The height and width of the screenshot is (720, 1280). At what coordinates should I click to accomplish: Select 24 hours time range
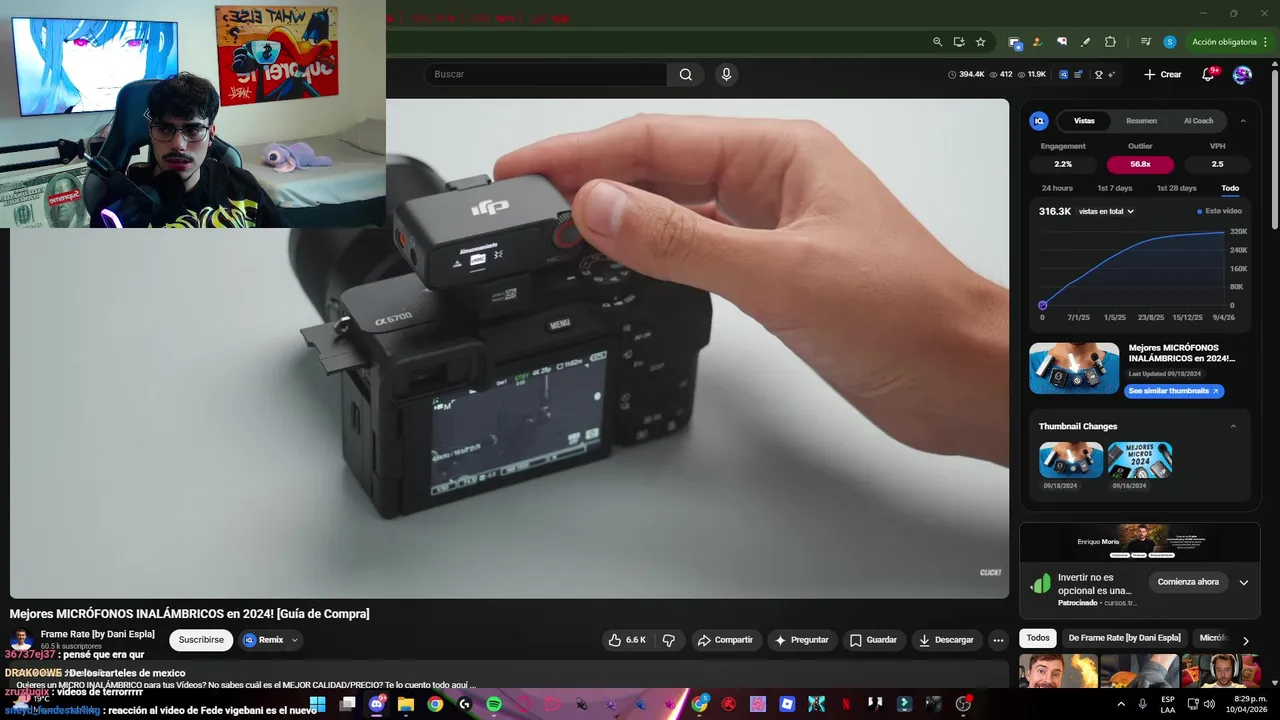pos(1057,188)
